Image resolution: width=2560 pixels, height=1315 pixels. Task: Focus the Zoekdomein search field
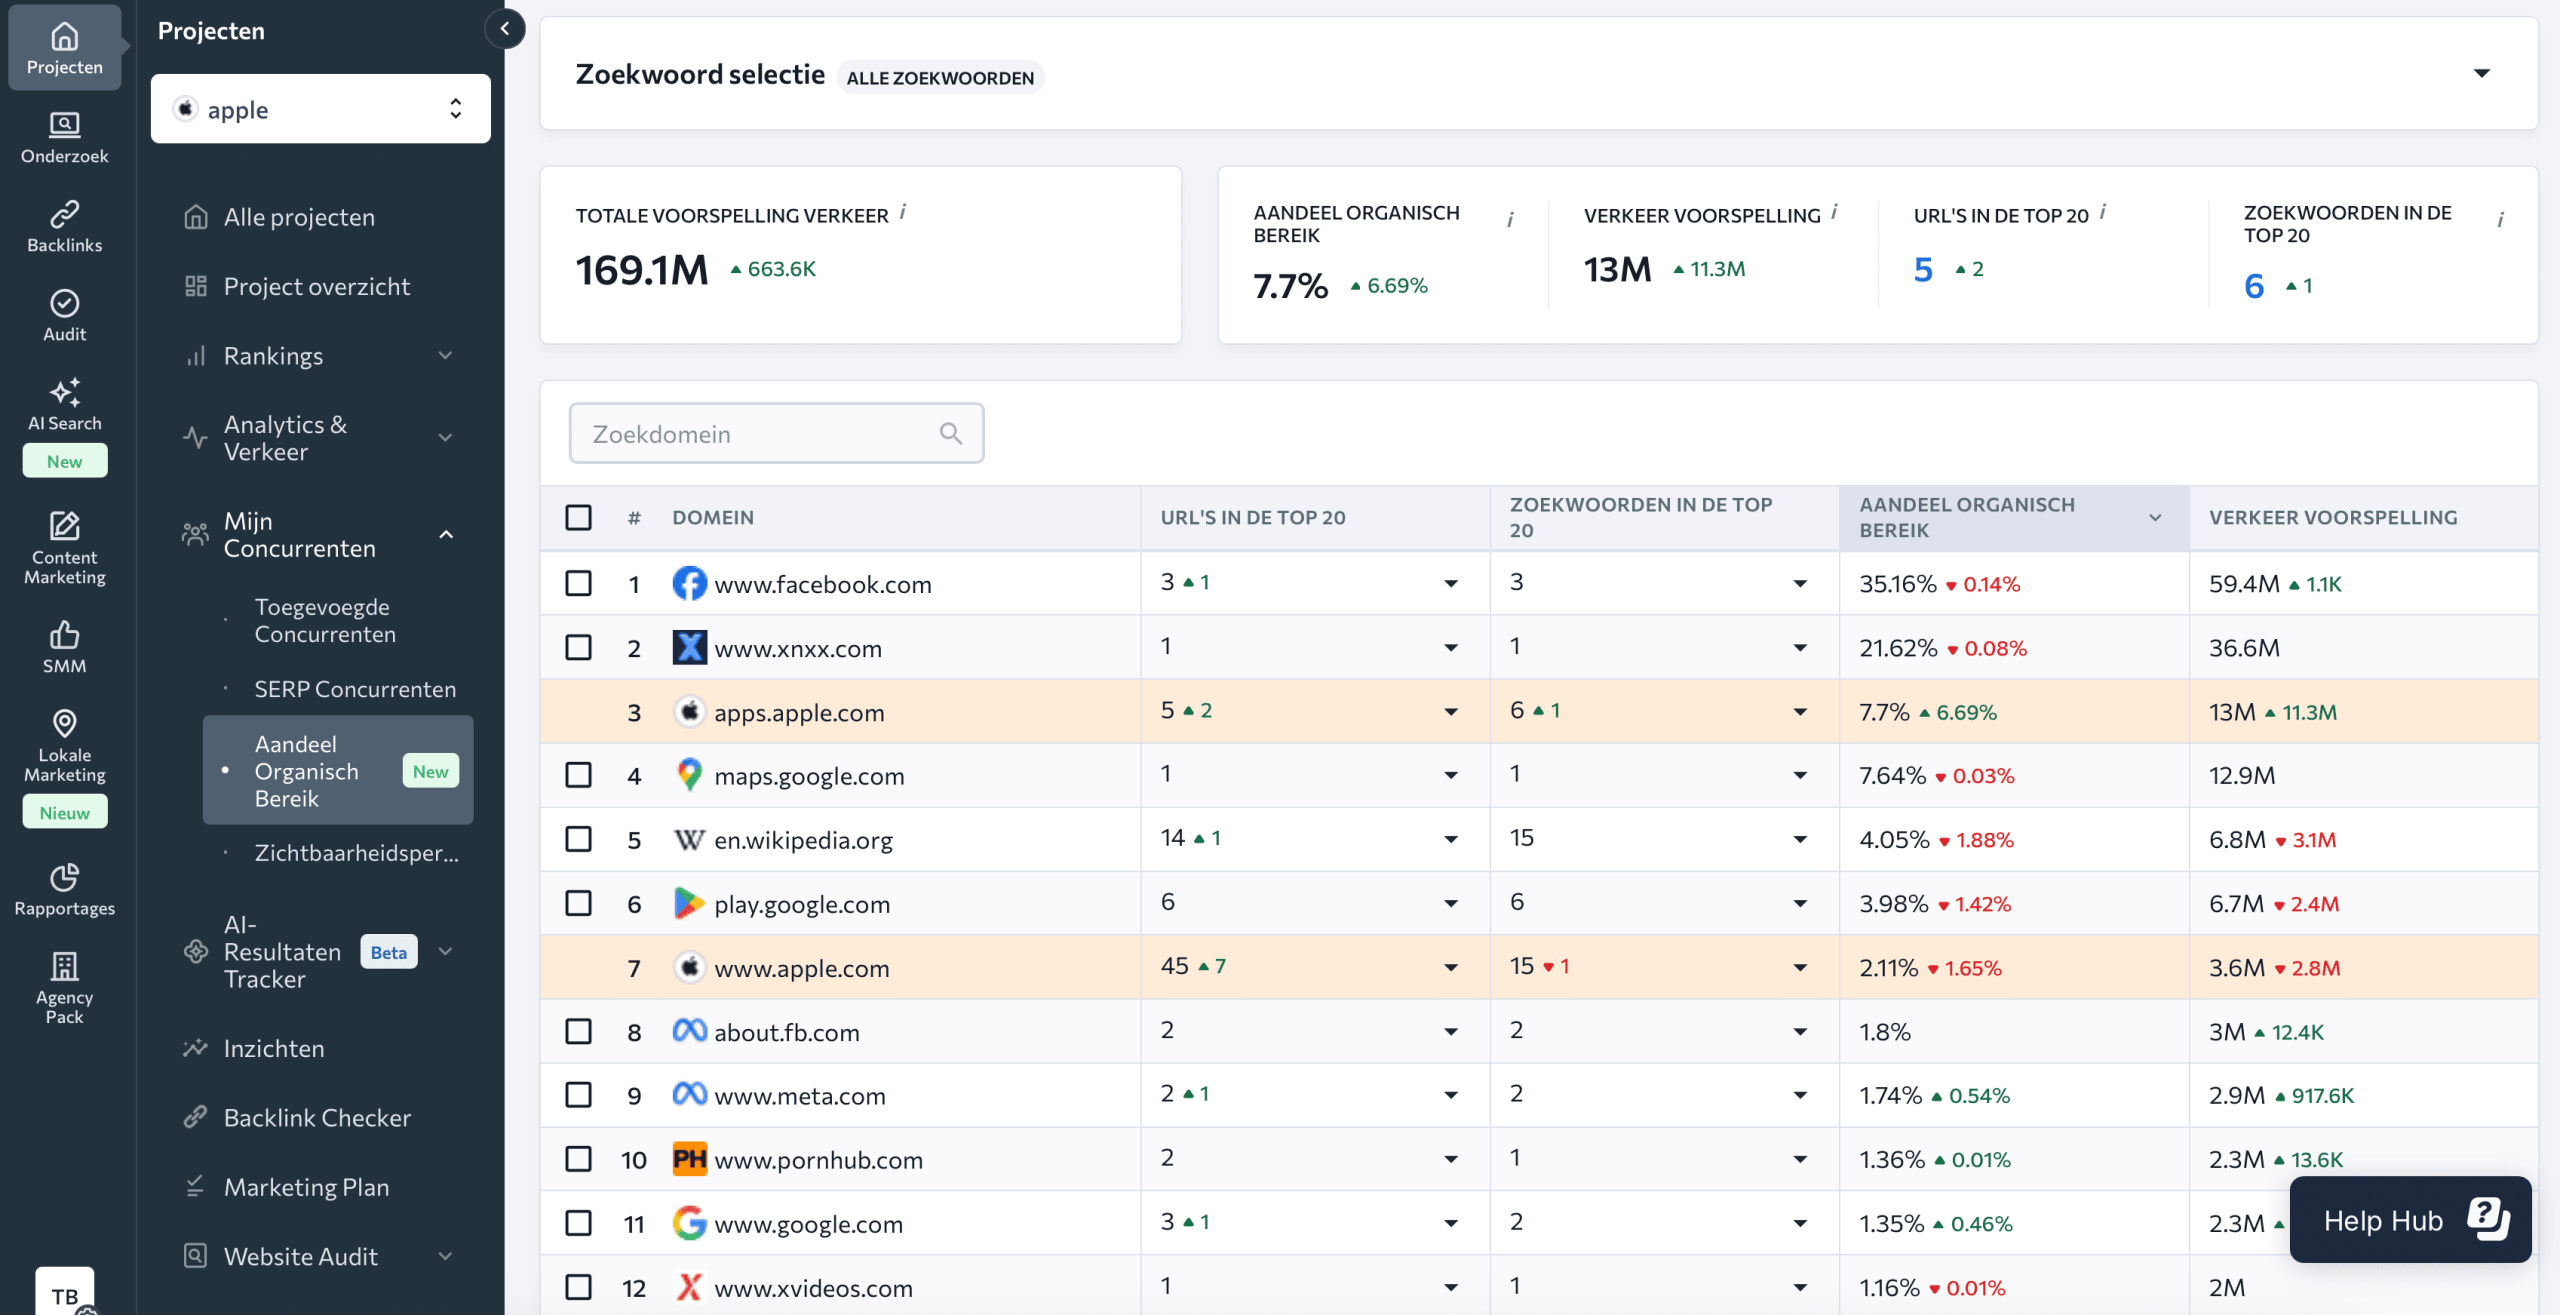776,433
